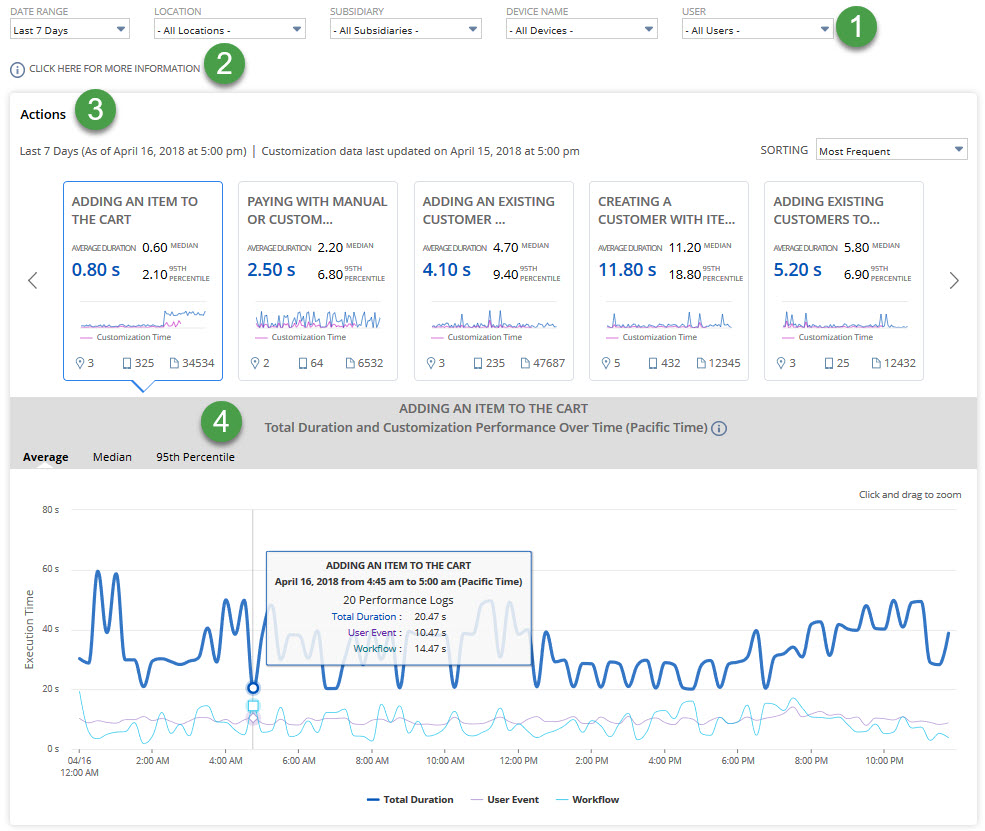Click the square Workflow marker on chart
The width and height of the screenshot is (985, 831).
click(x=253, y=705)
